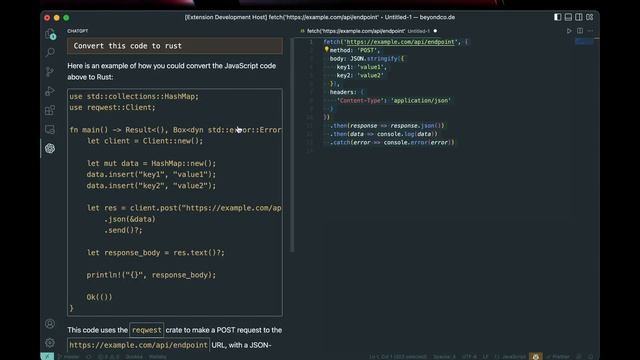Click the Run code play icon
Viewport: 640px width, 360px height.
click(x=569, y=31)
